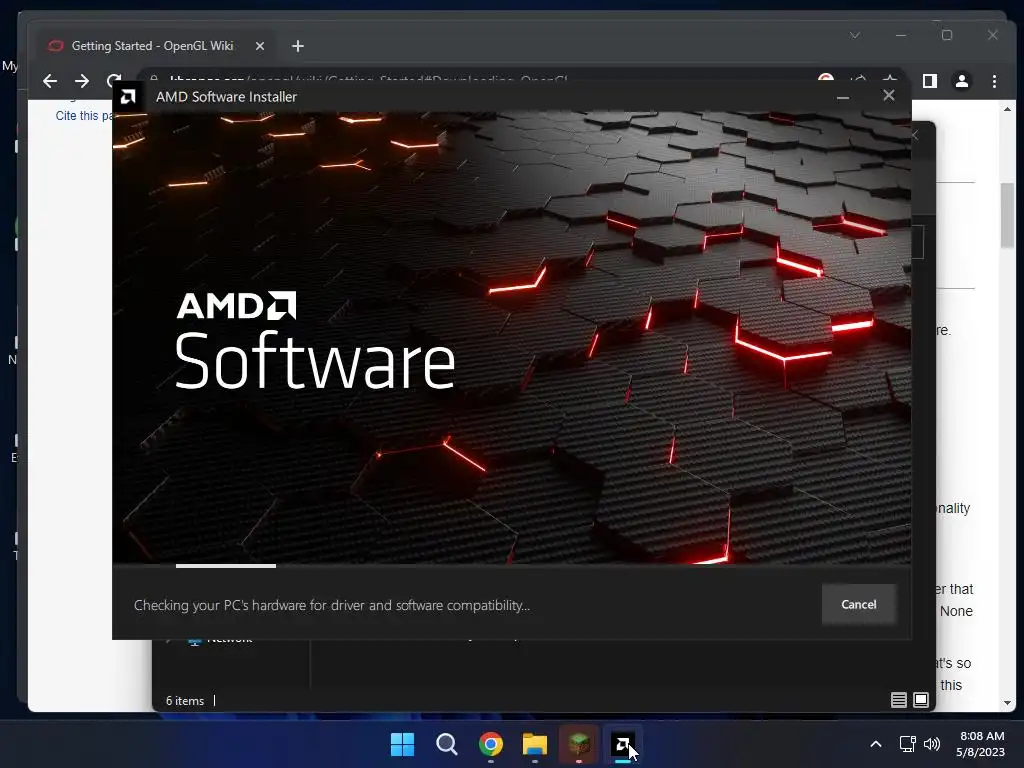Close the AMD Software Installer window
Viewport: 1024px width, 768px height.
(x=889, y=95)
